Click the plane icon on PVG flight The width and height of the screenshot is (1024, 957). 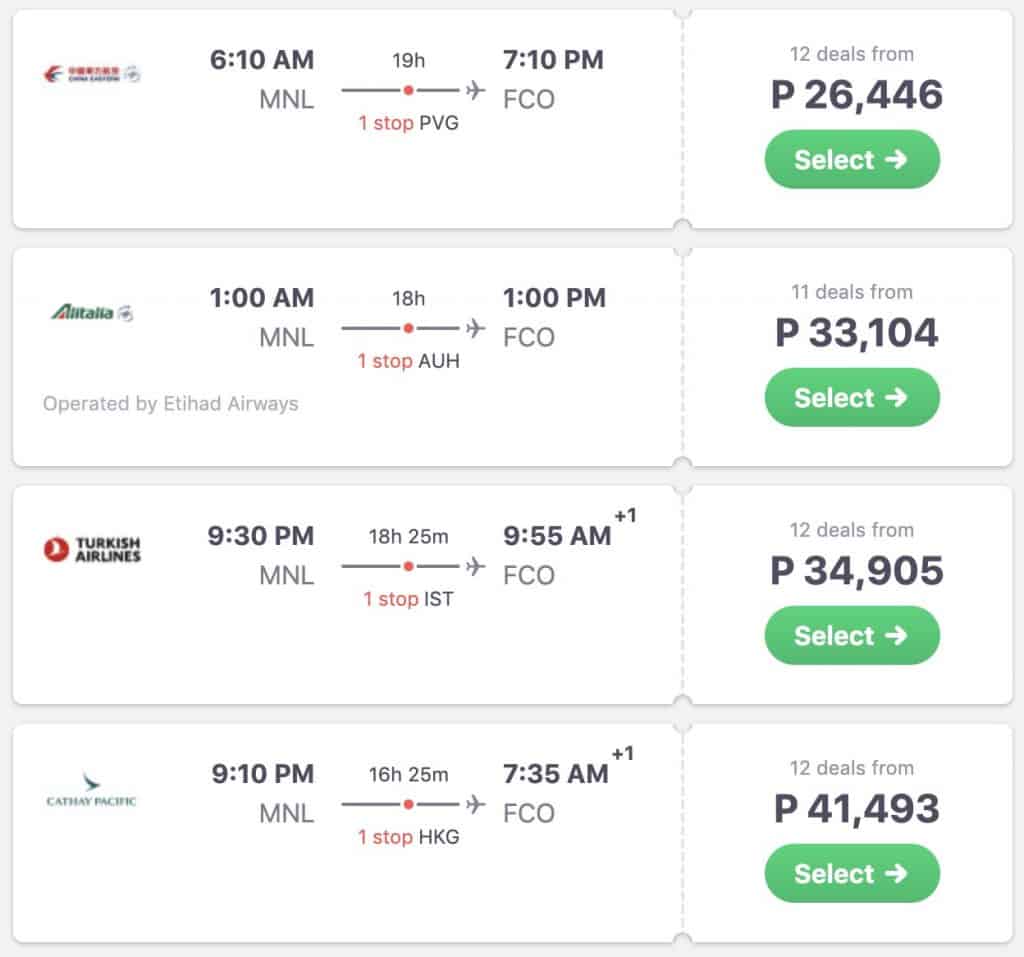pyautogui.click(x=475, y=90)
